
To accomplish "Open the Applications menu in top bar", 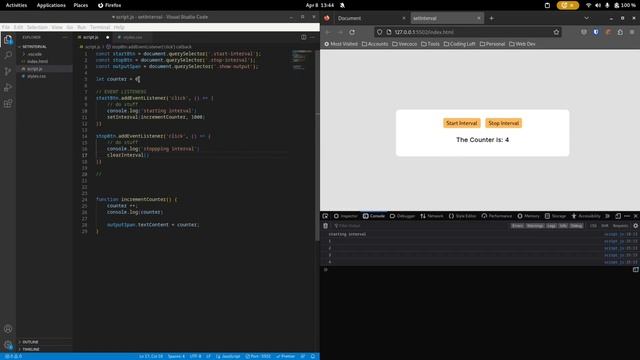I will tap(51, 5).
